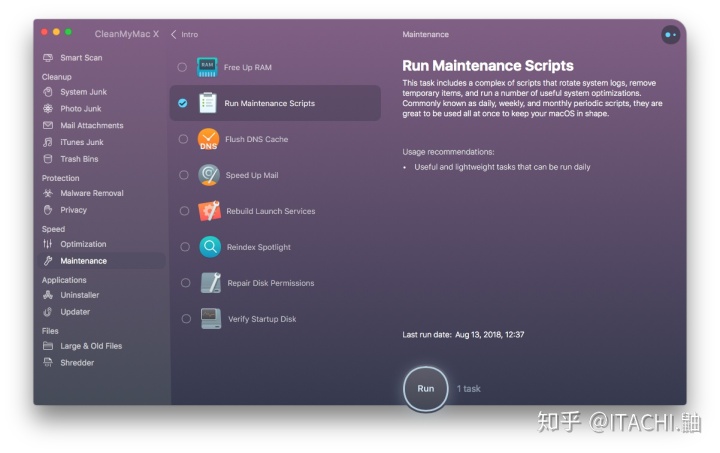Viewport: 720px width, 453px height.
Task: Click the Uninstaller icon in sidebar
Action: (x=48, y=295)
